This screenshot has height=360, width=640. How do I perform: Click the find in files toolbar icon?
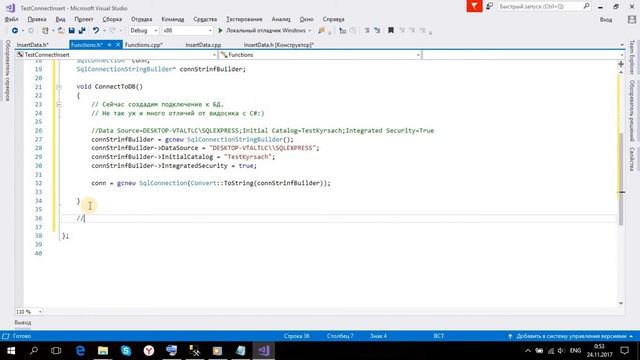(x=322, y=31)
